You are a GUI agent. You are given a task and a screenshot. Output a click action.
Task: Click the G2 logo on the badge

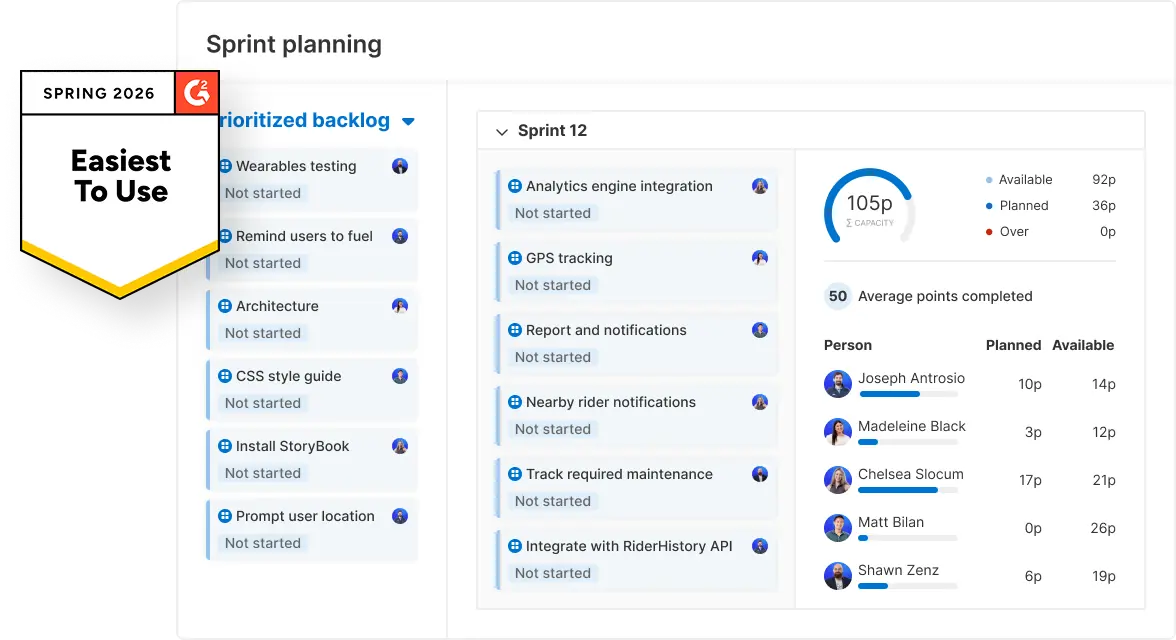tap(197, 93)
